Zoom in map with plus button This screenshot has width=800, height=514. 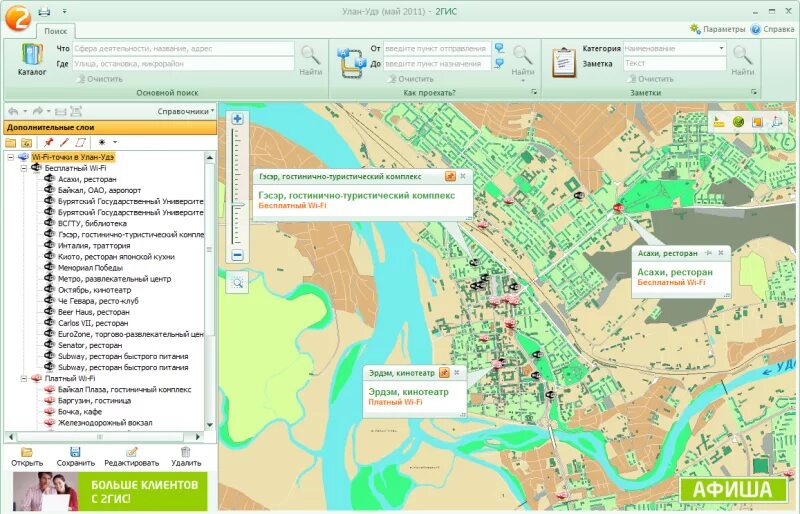coord(237,119)
